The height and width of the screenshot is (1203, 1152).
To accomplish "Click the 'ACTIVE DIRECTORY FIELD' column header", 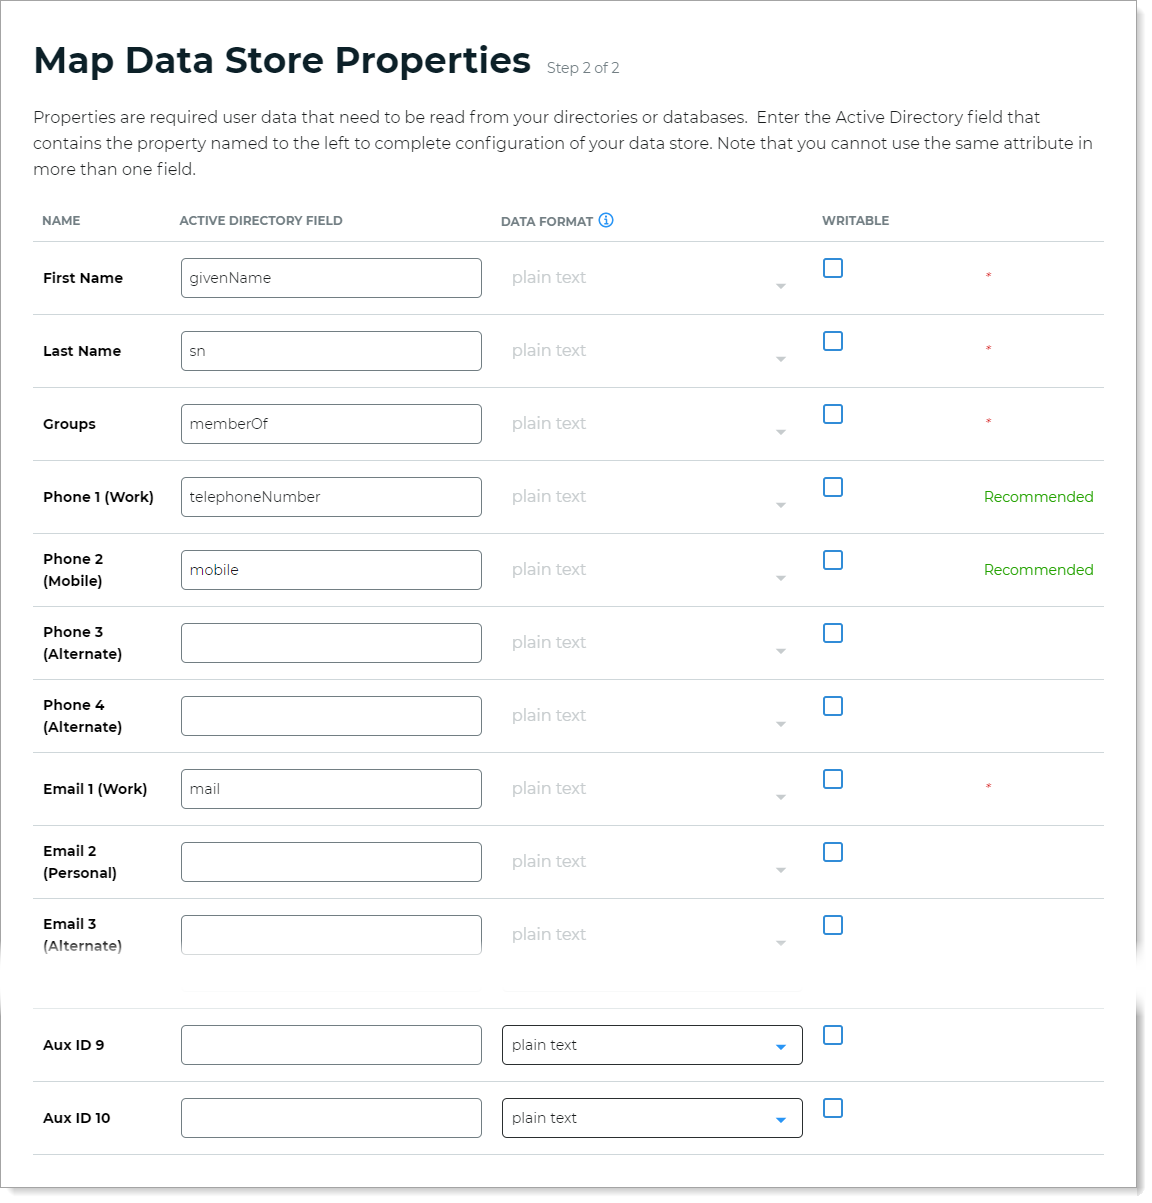I will click(x=261, y=221).
